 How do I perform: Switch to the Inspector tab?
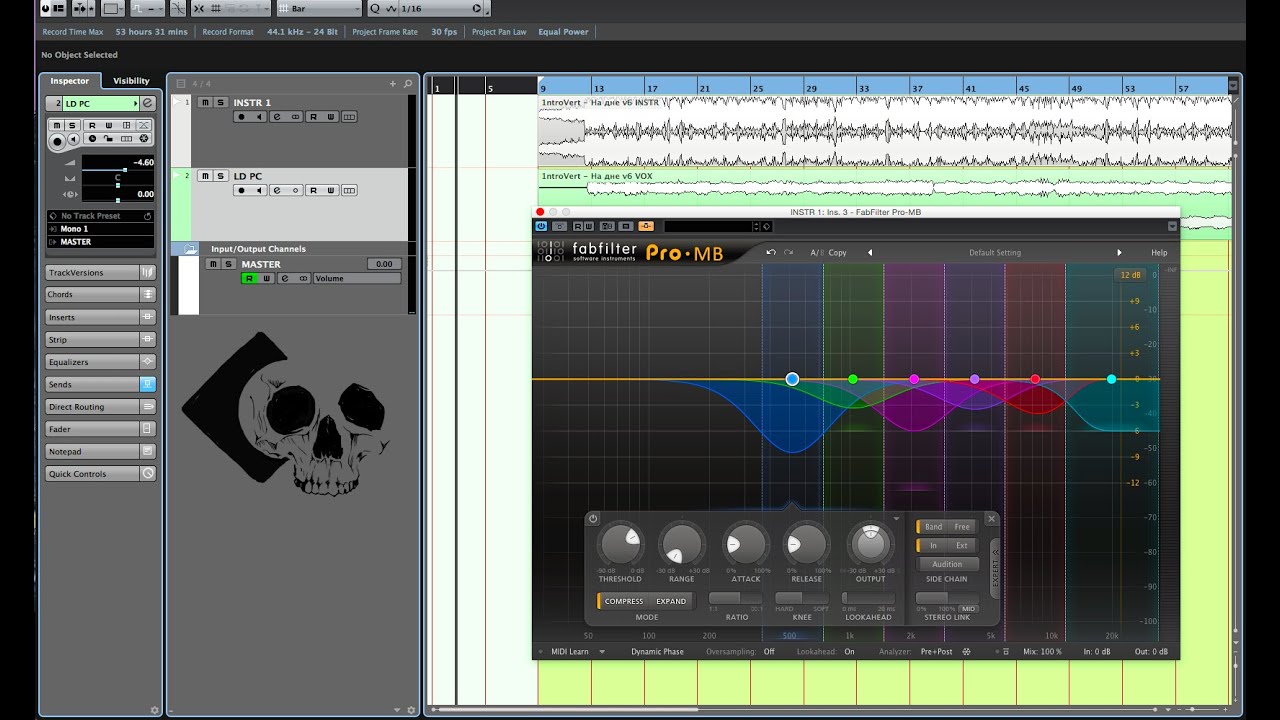point(70,81)
